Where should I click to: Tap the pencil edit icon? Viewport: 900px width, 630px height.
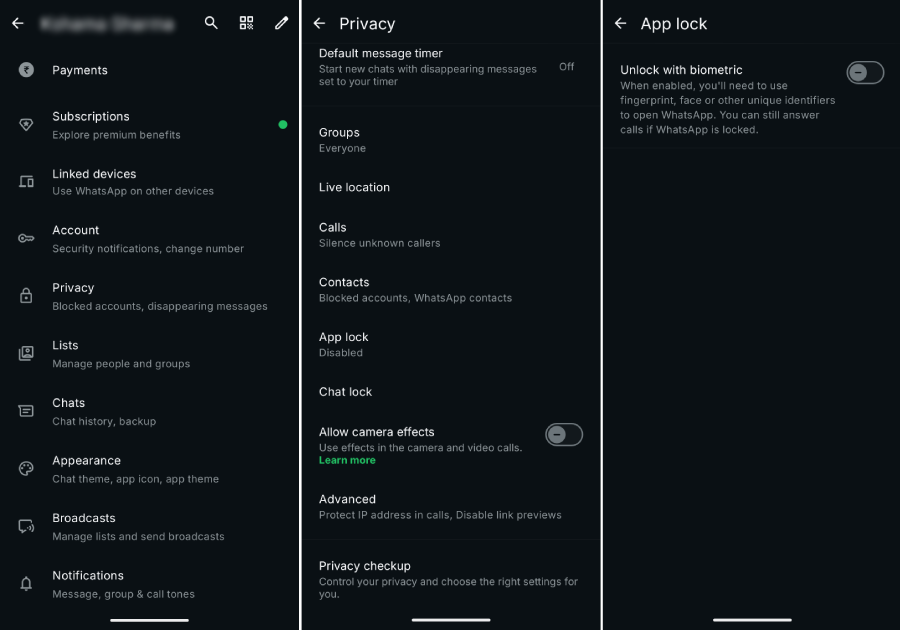tap(281, 23)
